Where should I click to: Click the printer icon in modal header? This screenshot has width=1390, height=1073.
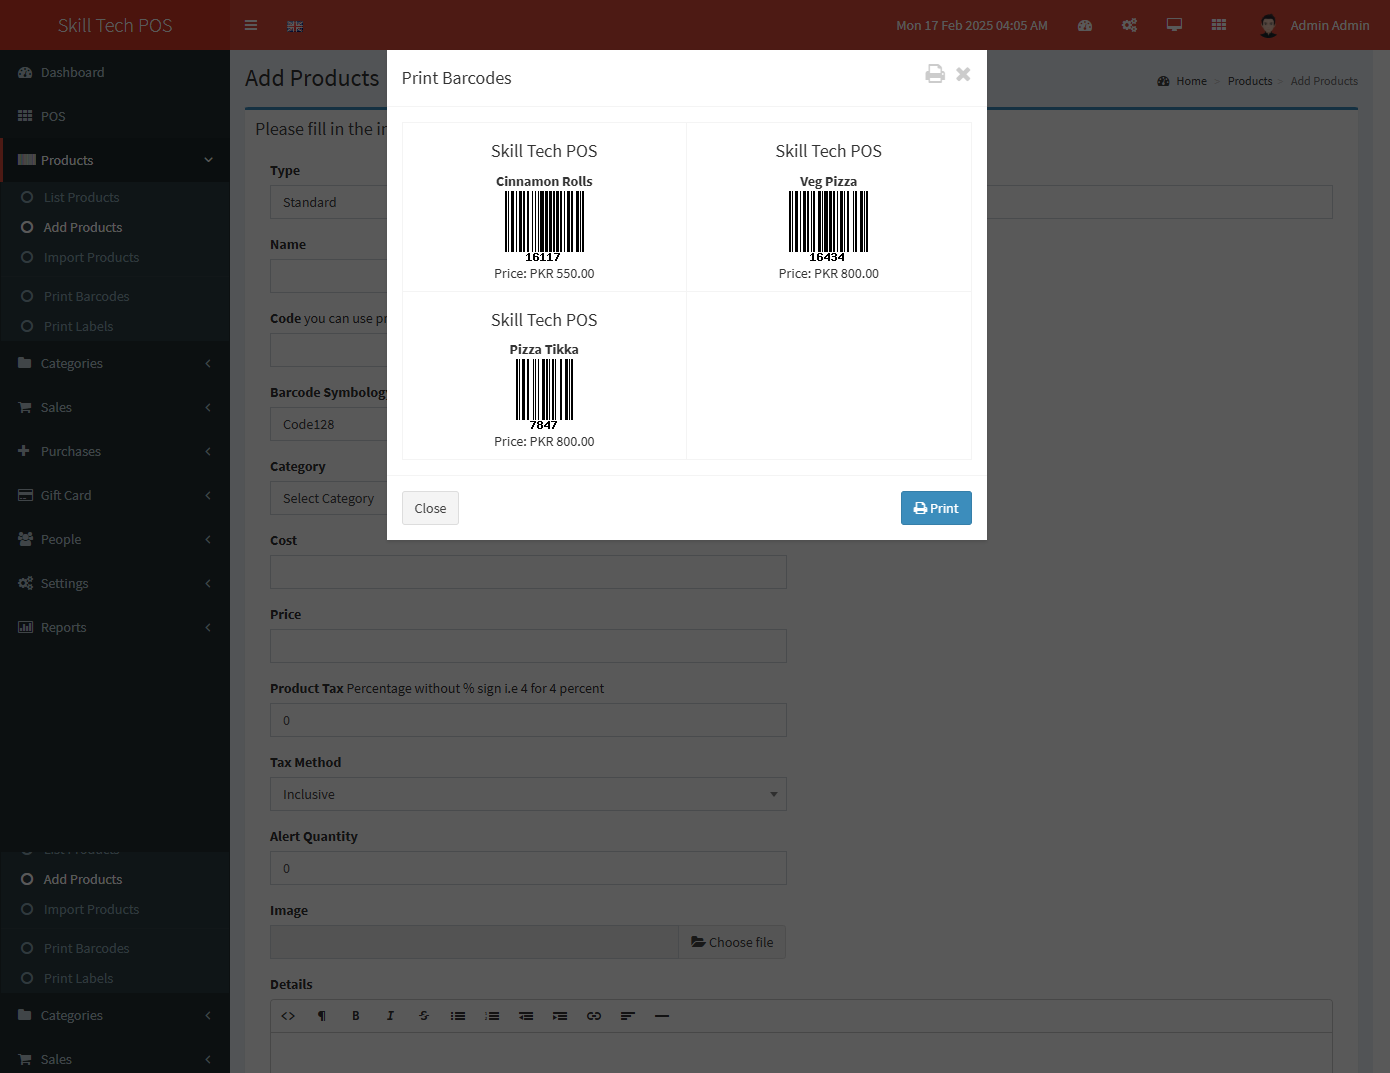coord(934,74)
